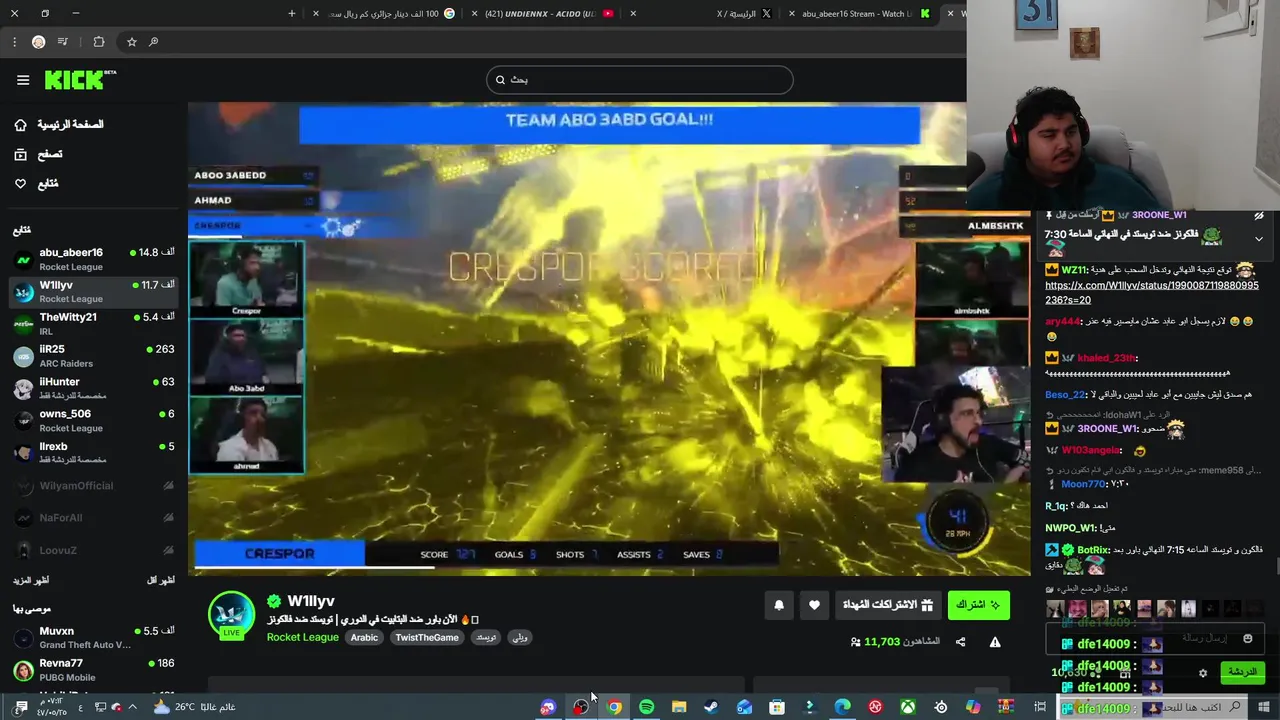Image resolution: width=1280 pixels, height=720 pixels.
Task: Click the share stream icon
Action: [960, 642]
